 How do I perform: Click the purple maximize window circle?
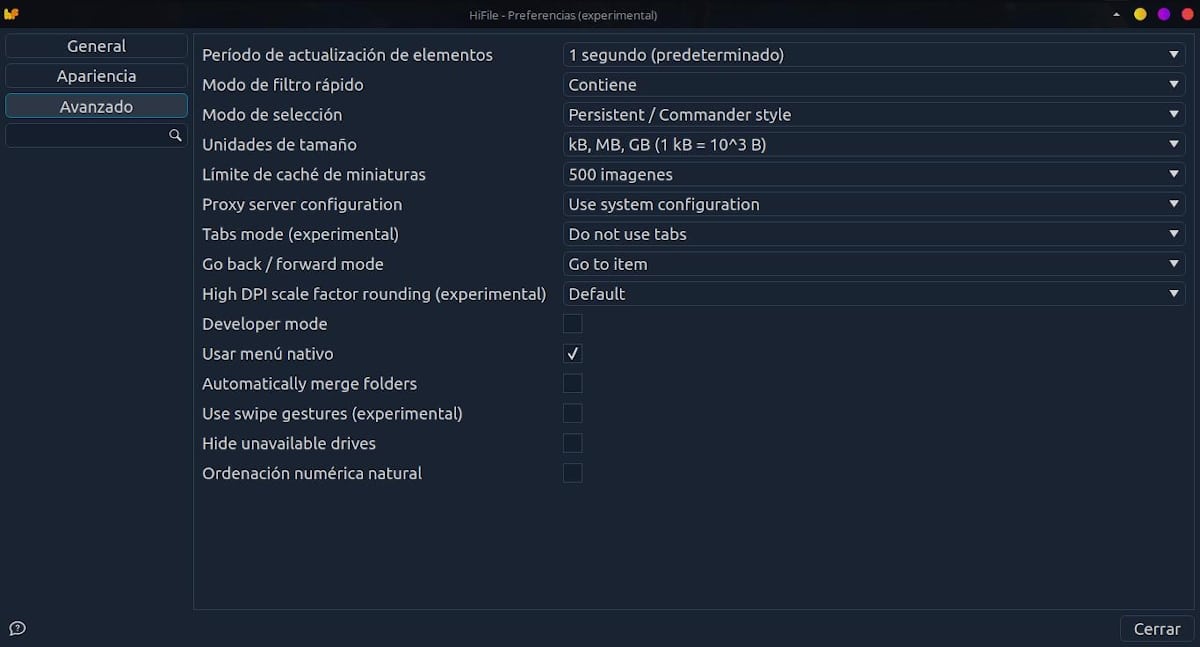[1164, 15]
